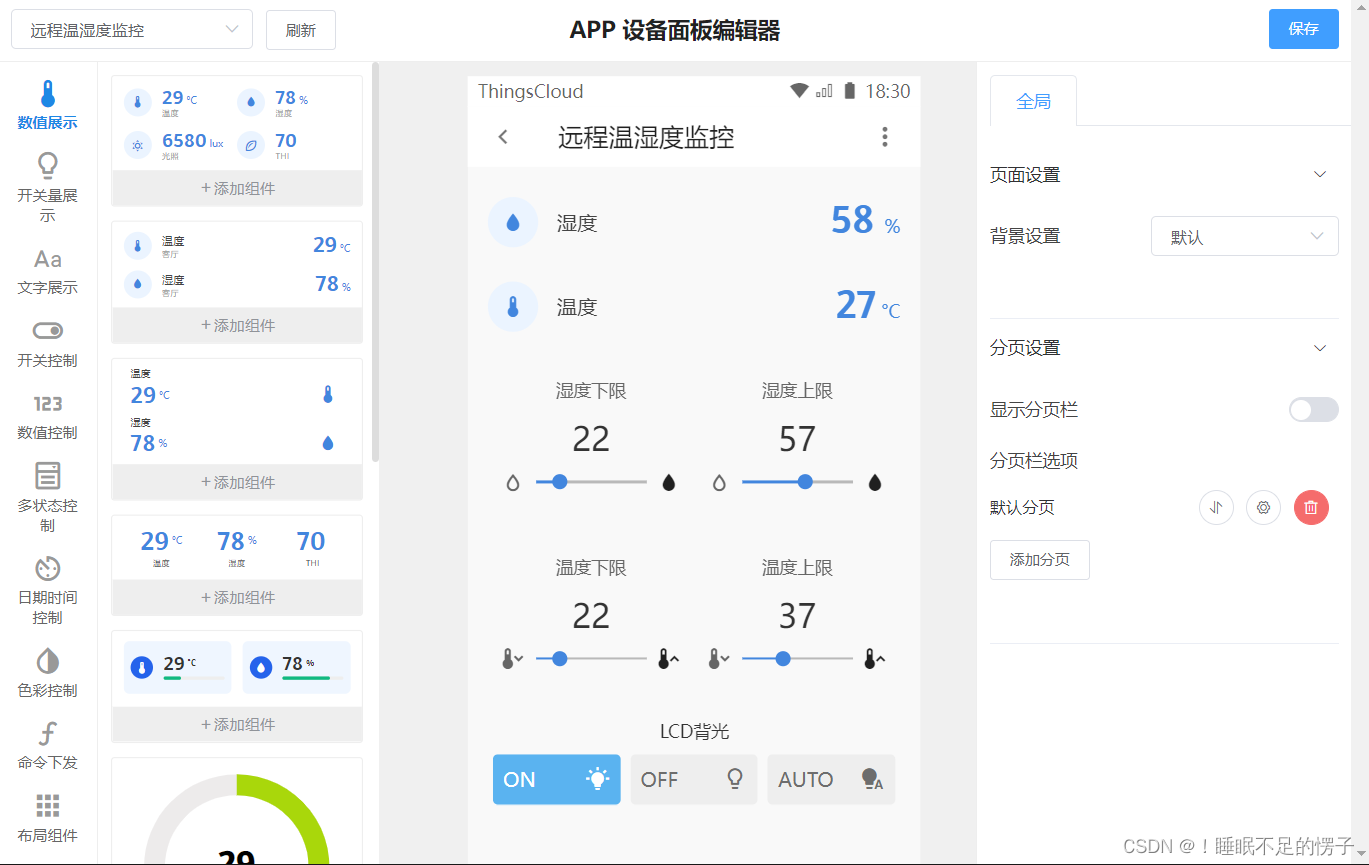Set LCD背光 to OFF

[694, 779]
